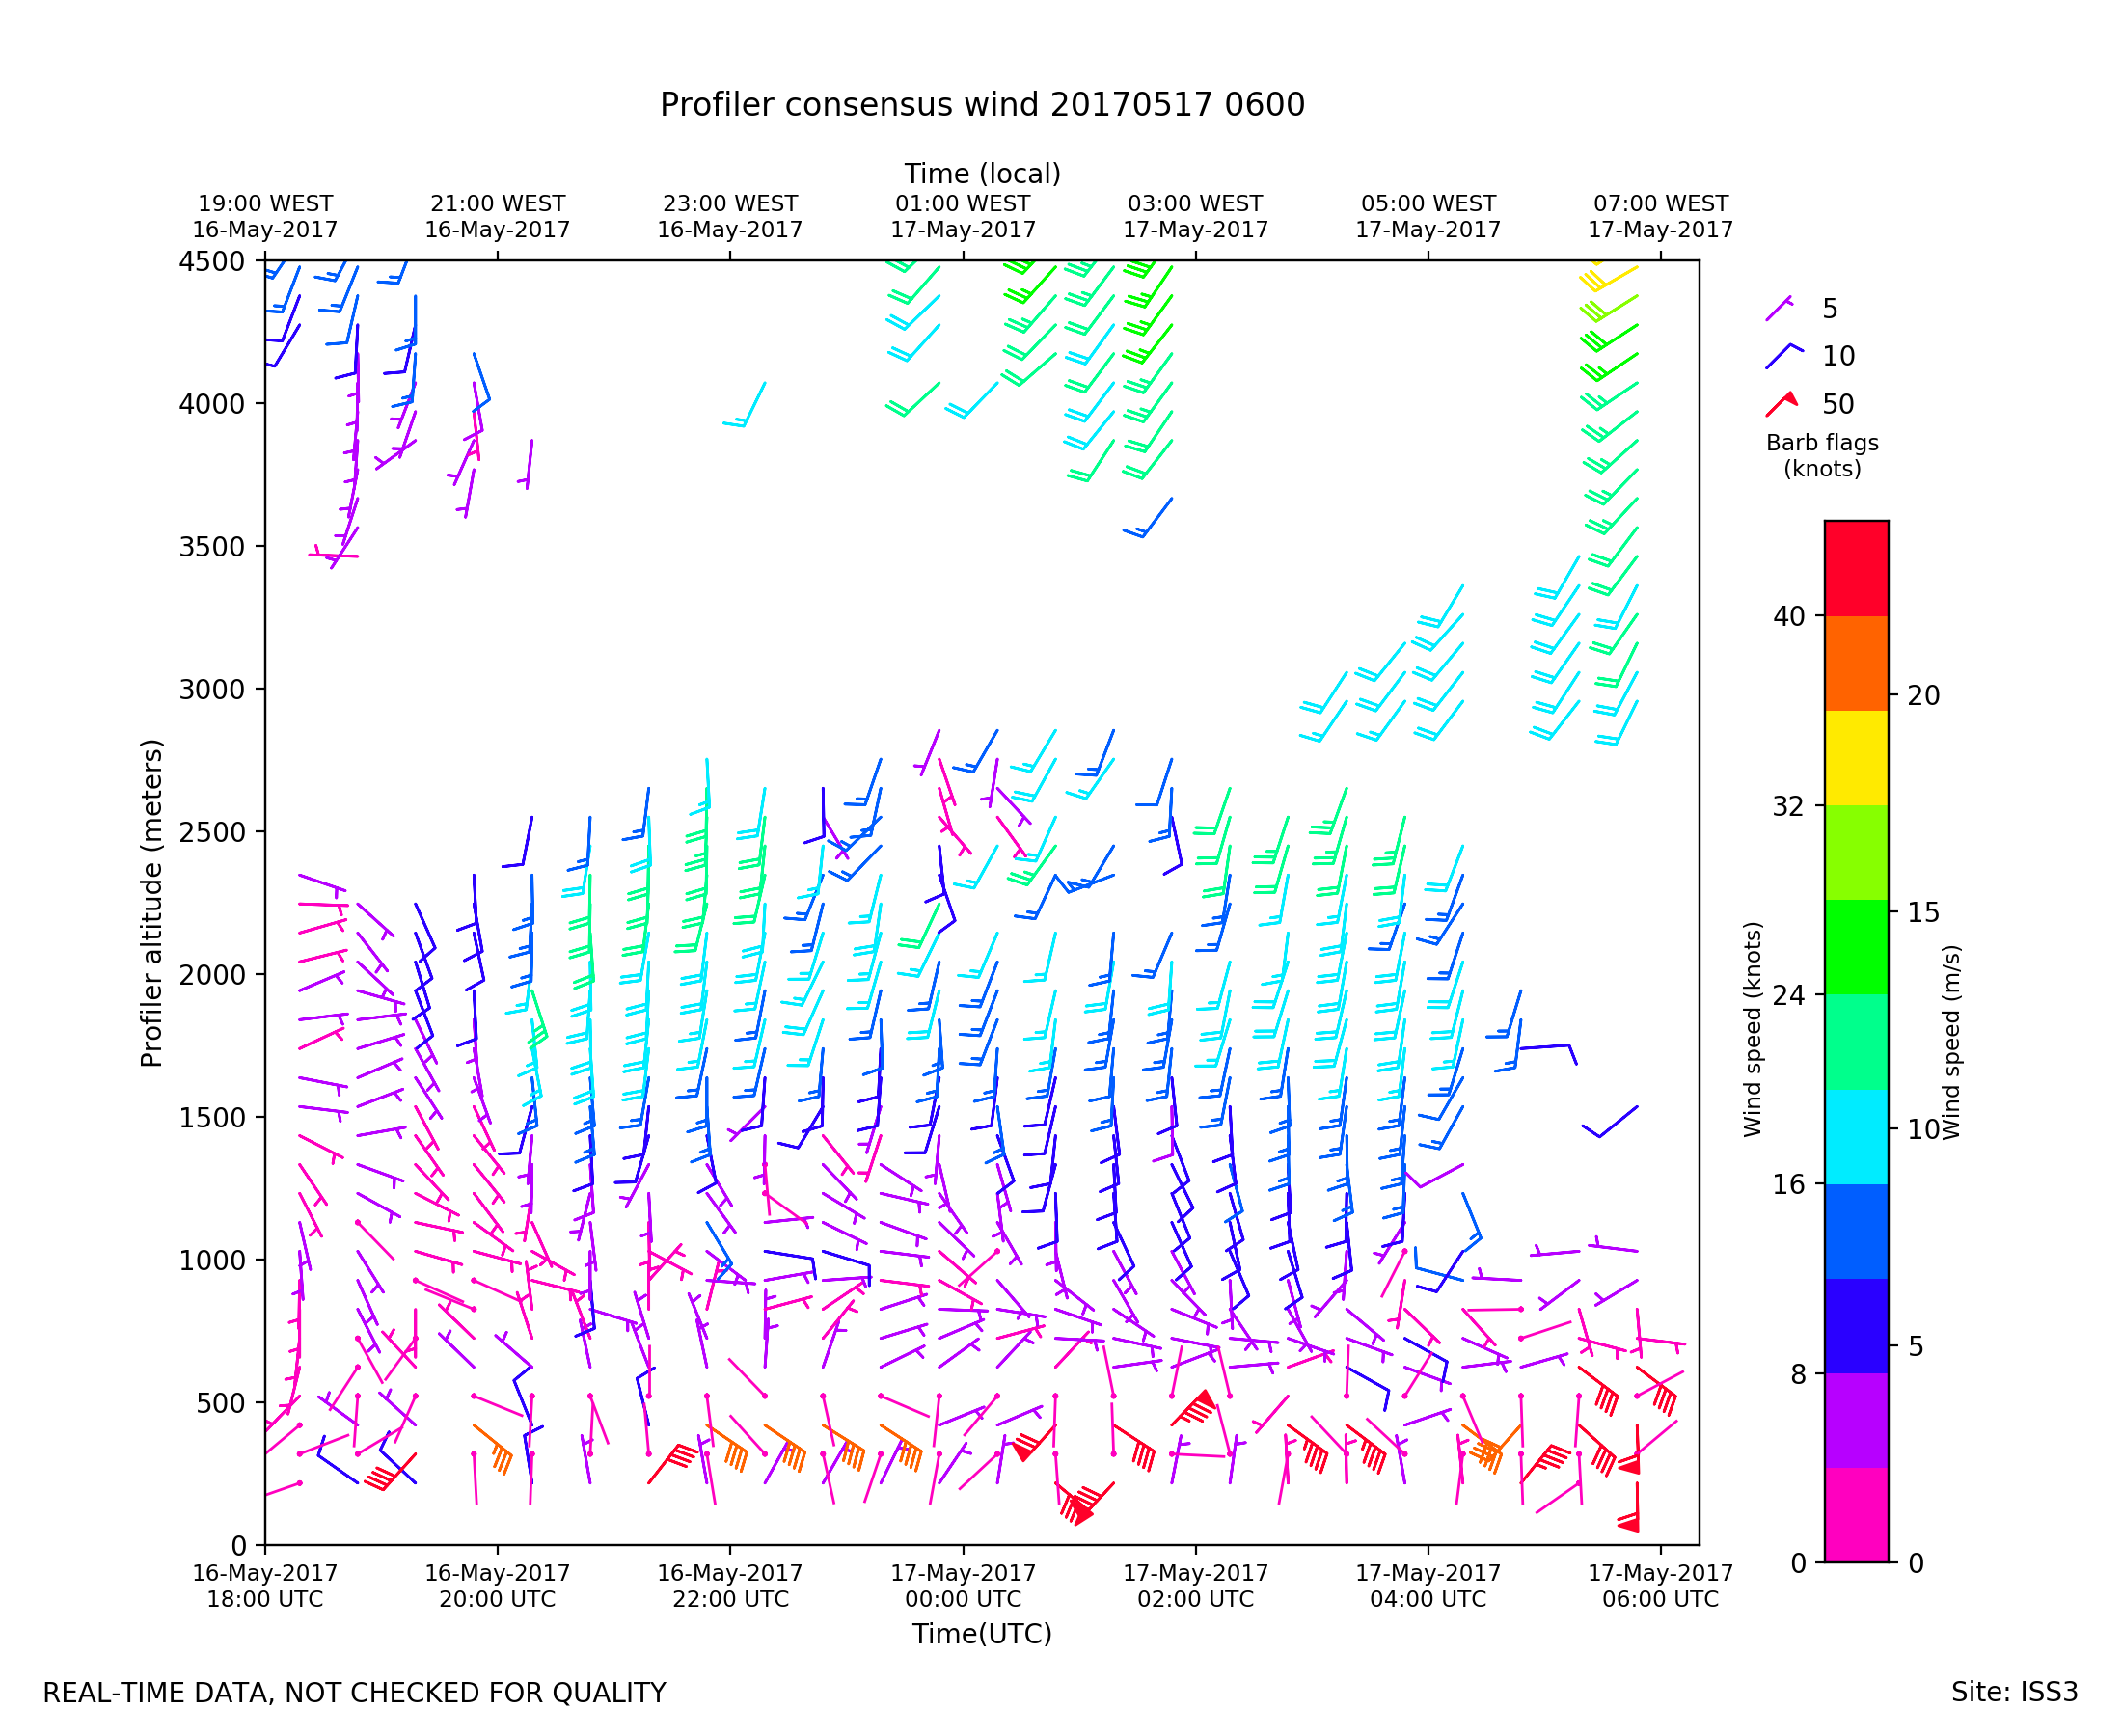Click the magenta colorbar segment at bottom
Image resolution: width=2122 pixels, height=1736 pixels.
(x=1856, y=1515)
